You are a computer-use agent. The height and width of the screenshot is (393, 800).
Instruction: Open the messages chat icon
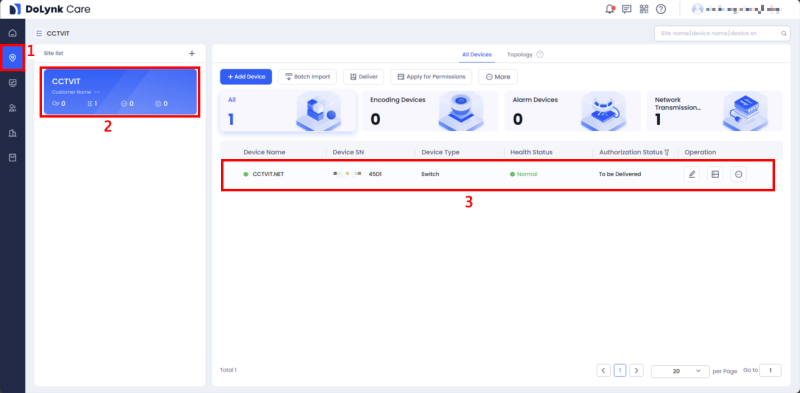627,9
